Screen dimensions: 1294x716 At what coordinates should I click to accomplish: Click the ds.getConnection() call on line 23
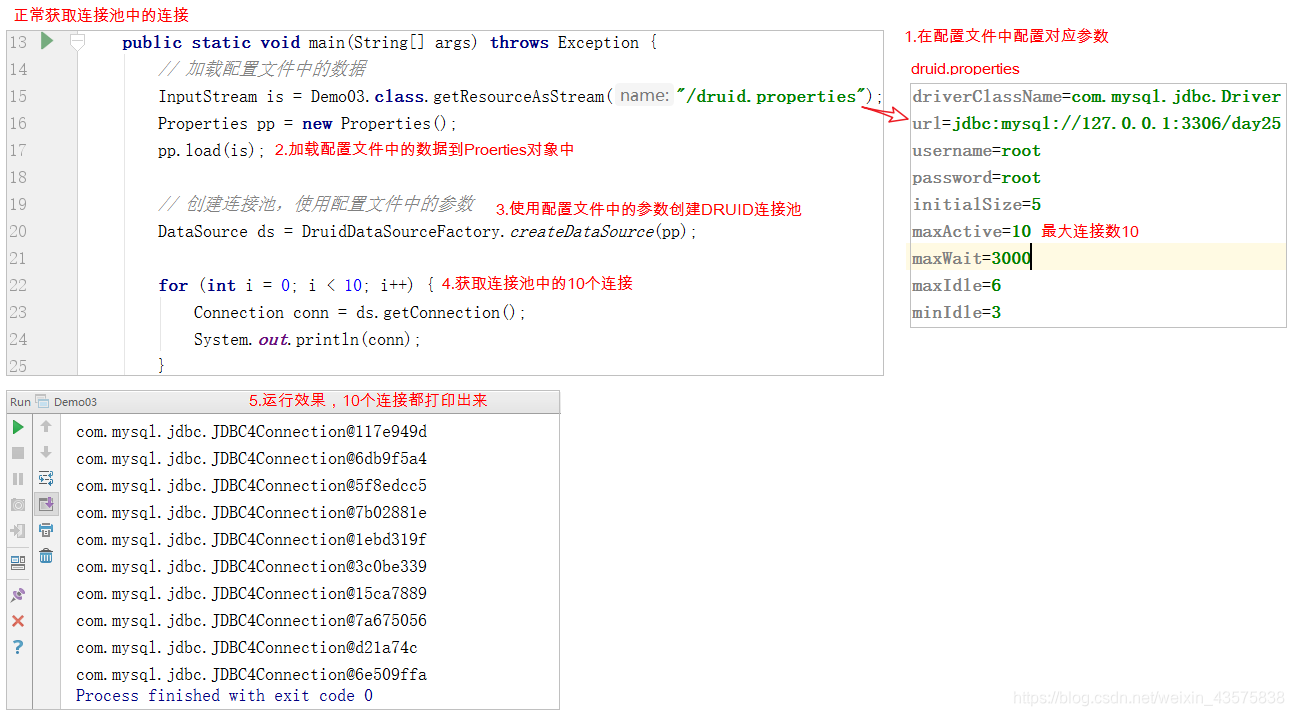tap(440, 313)
